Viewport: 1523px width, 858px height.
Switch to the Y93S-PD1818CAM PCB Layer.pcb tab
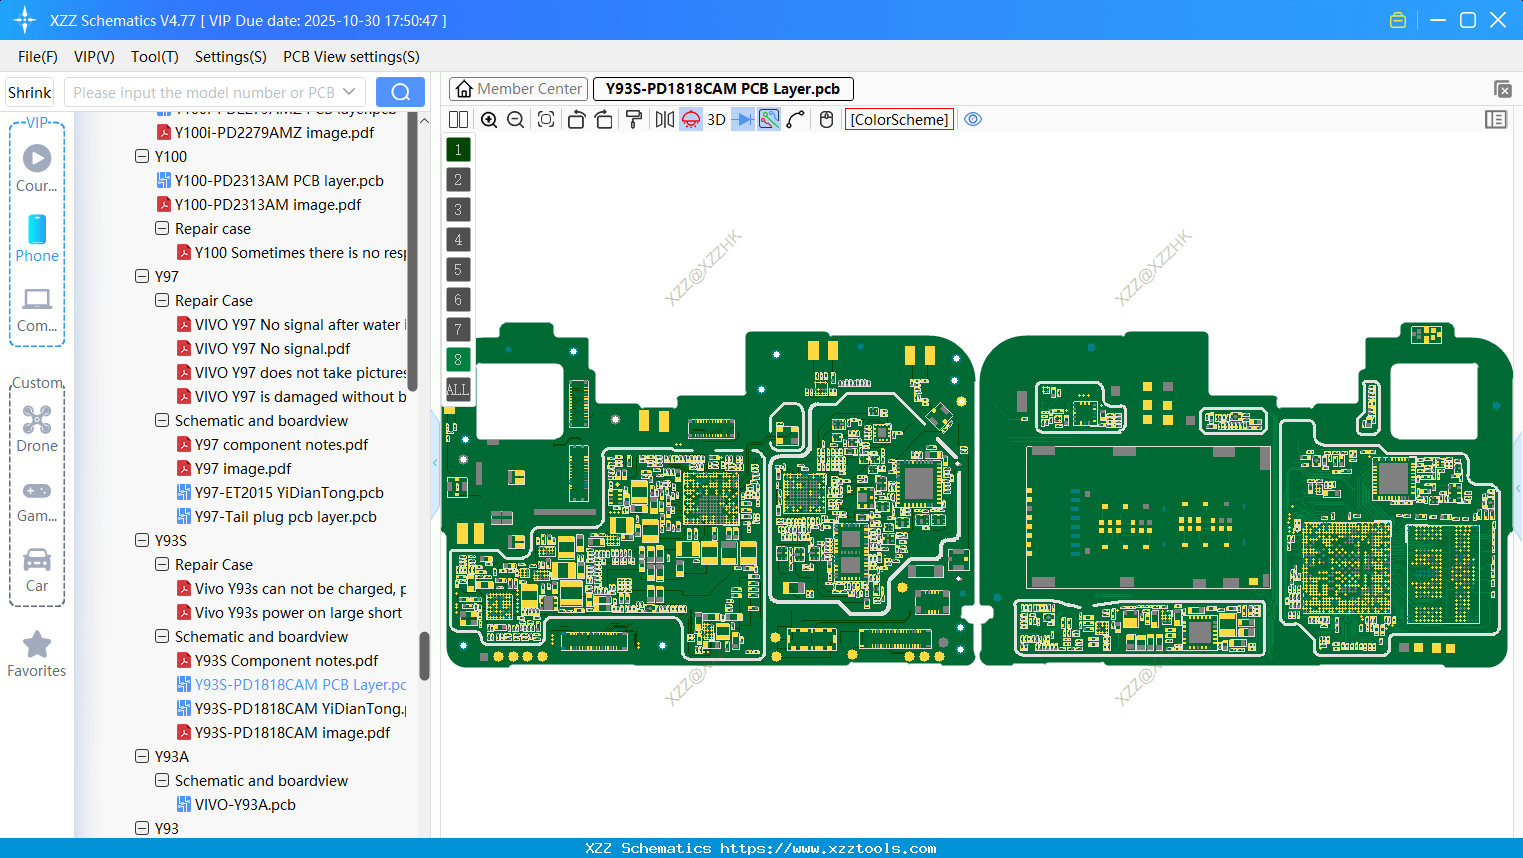(x=722, y=88)
